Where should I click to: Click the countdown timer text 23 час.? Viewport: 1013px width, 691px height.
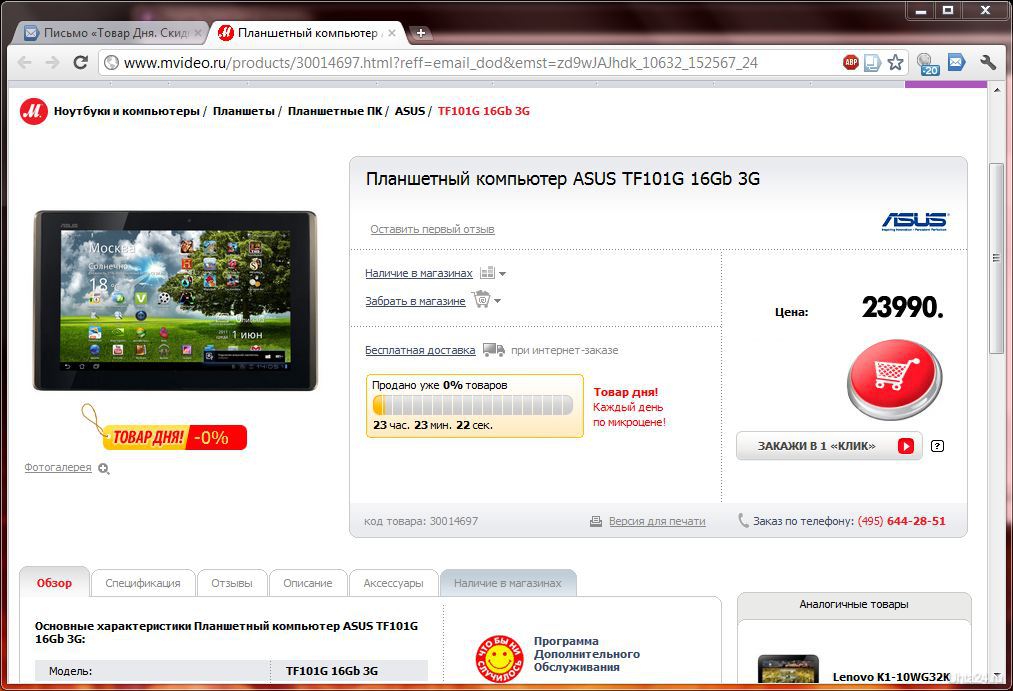pos(433,425)
